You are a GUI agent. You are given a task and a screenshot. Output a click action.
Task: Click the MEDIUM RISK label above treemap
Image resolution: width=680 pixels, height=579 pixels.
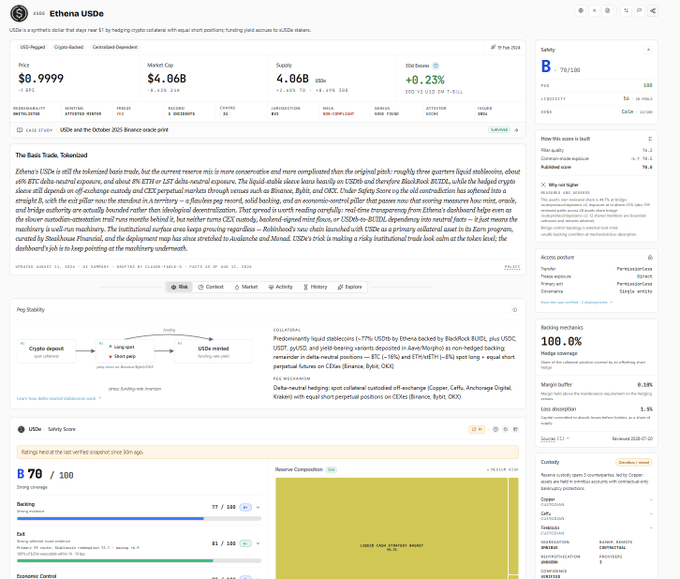pos(503,469)
